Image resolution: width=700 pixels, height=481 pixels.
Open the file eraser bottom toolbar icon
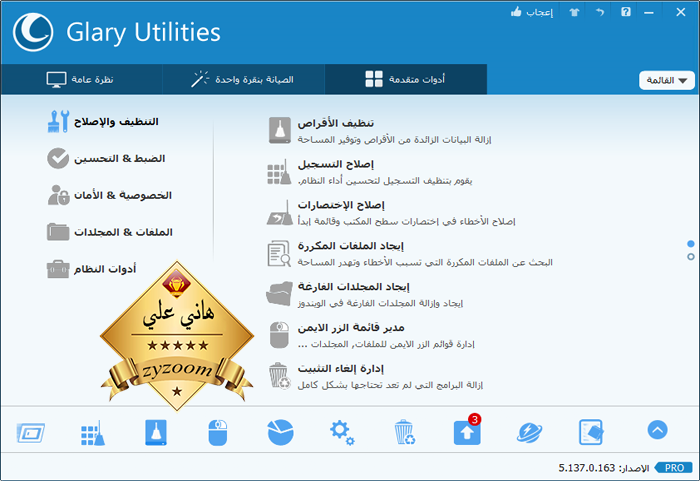(592, 432)
